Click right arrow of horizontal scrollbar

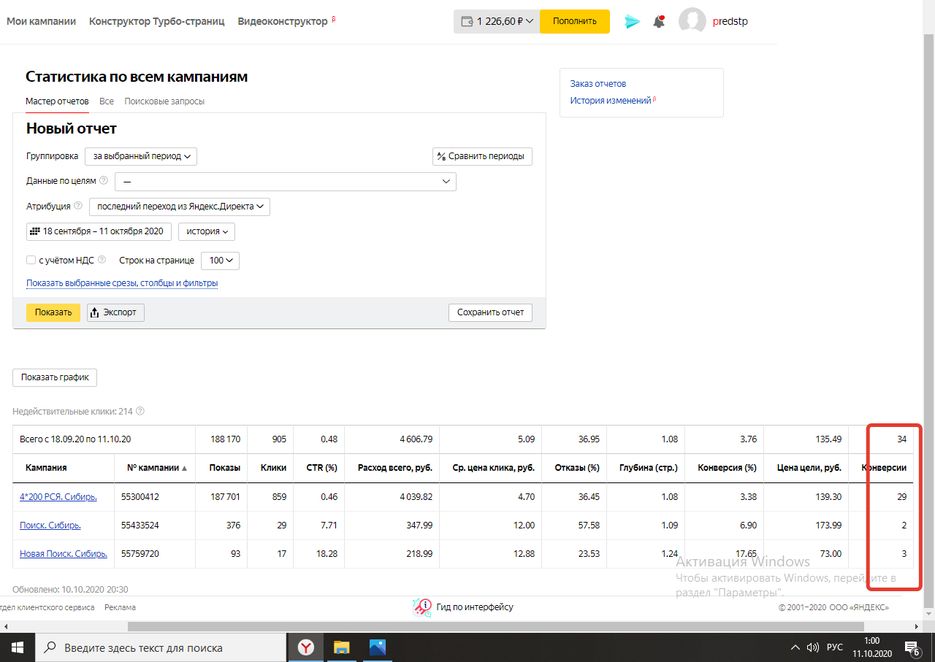click(x=917, y=626)
